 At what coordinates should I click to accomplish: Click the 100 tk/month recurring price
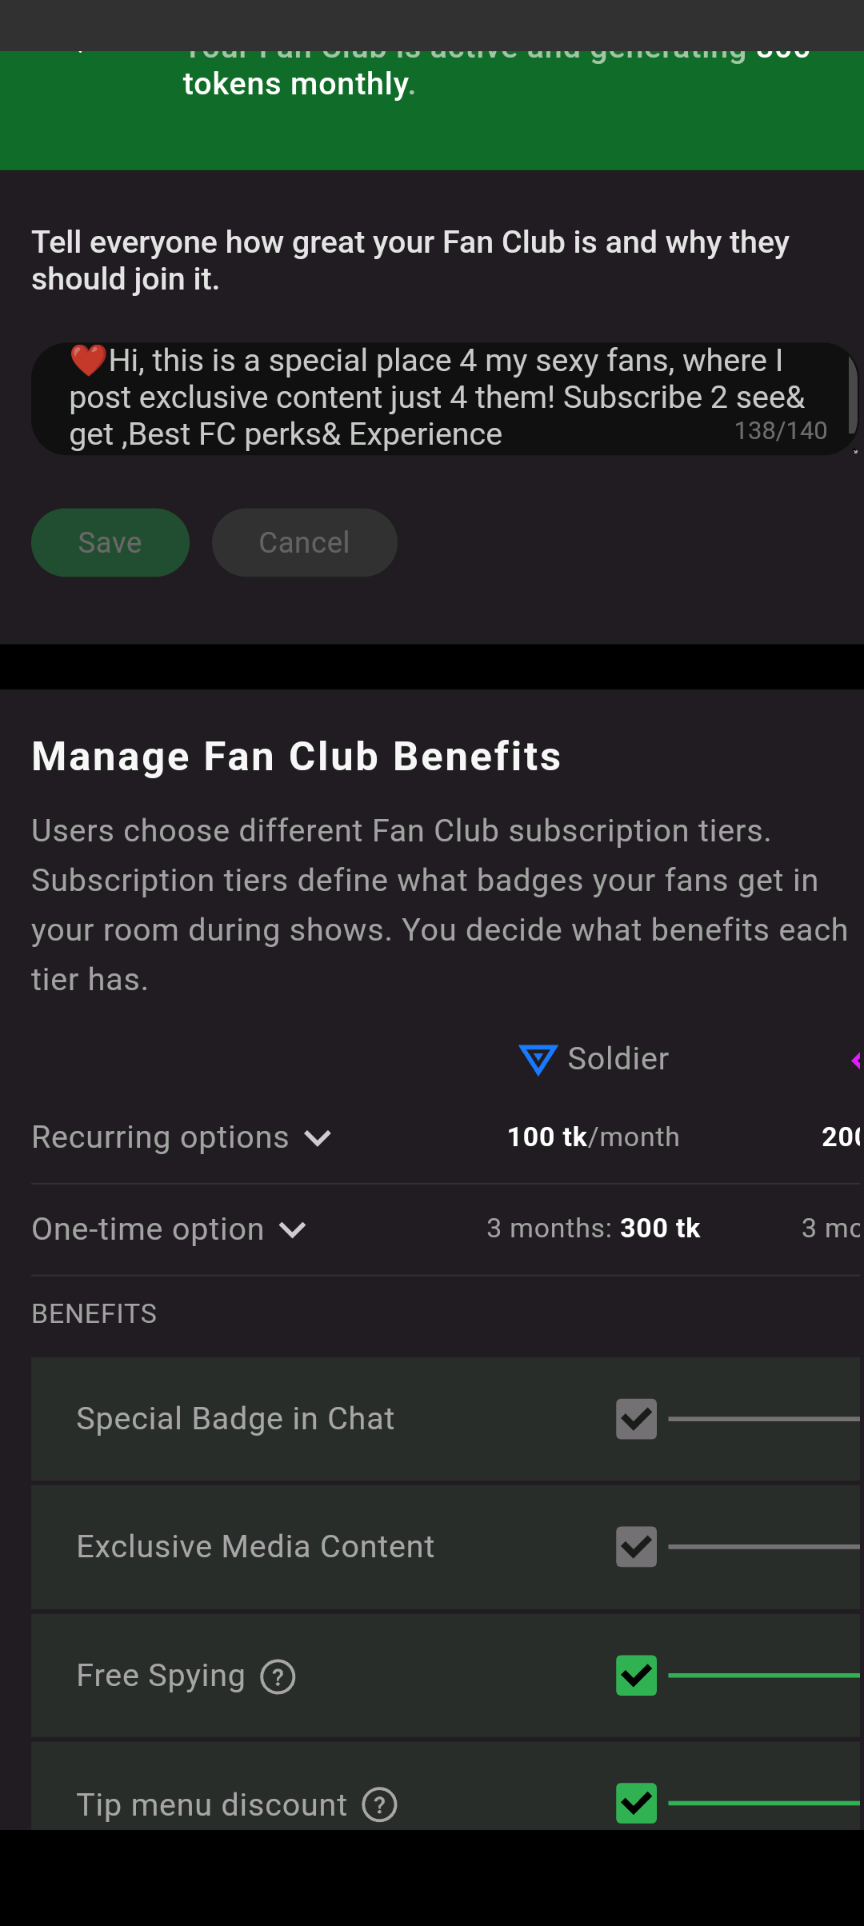click(x=593, y=1137)
